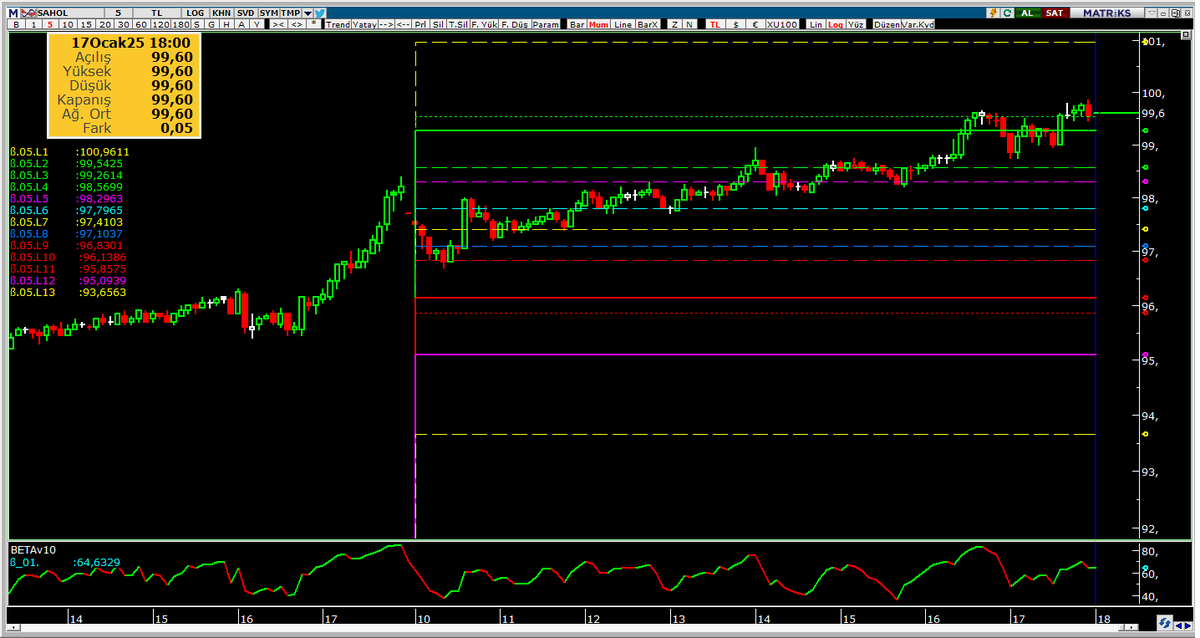Click the Prl parallel line tool
This screenshot has width=1200, height=638.
coord(421,24)
